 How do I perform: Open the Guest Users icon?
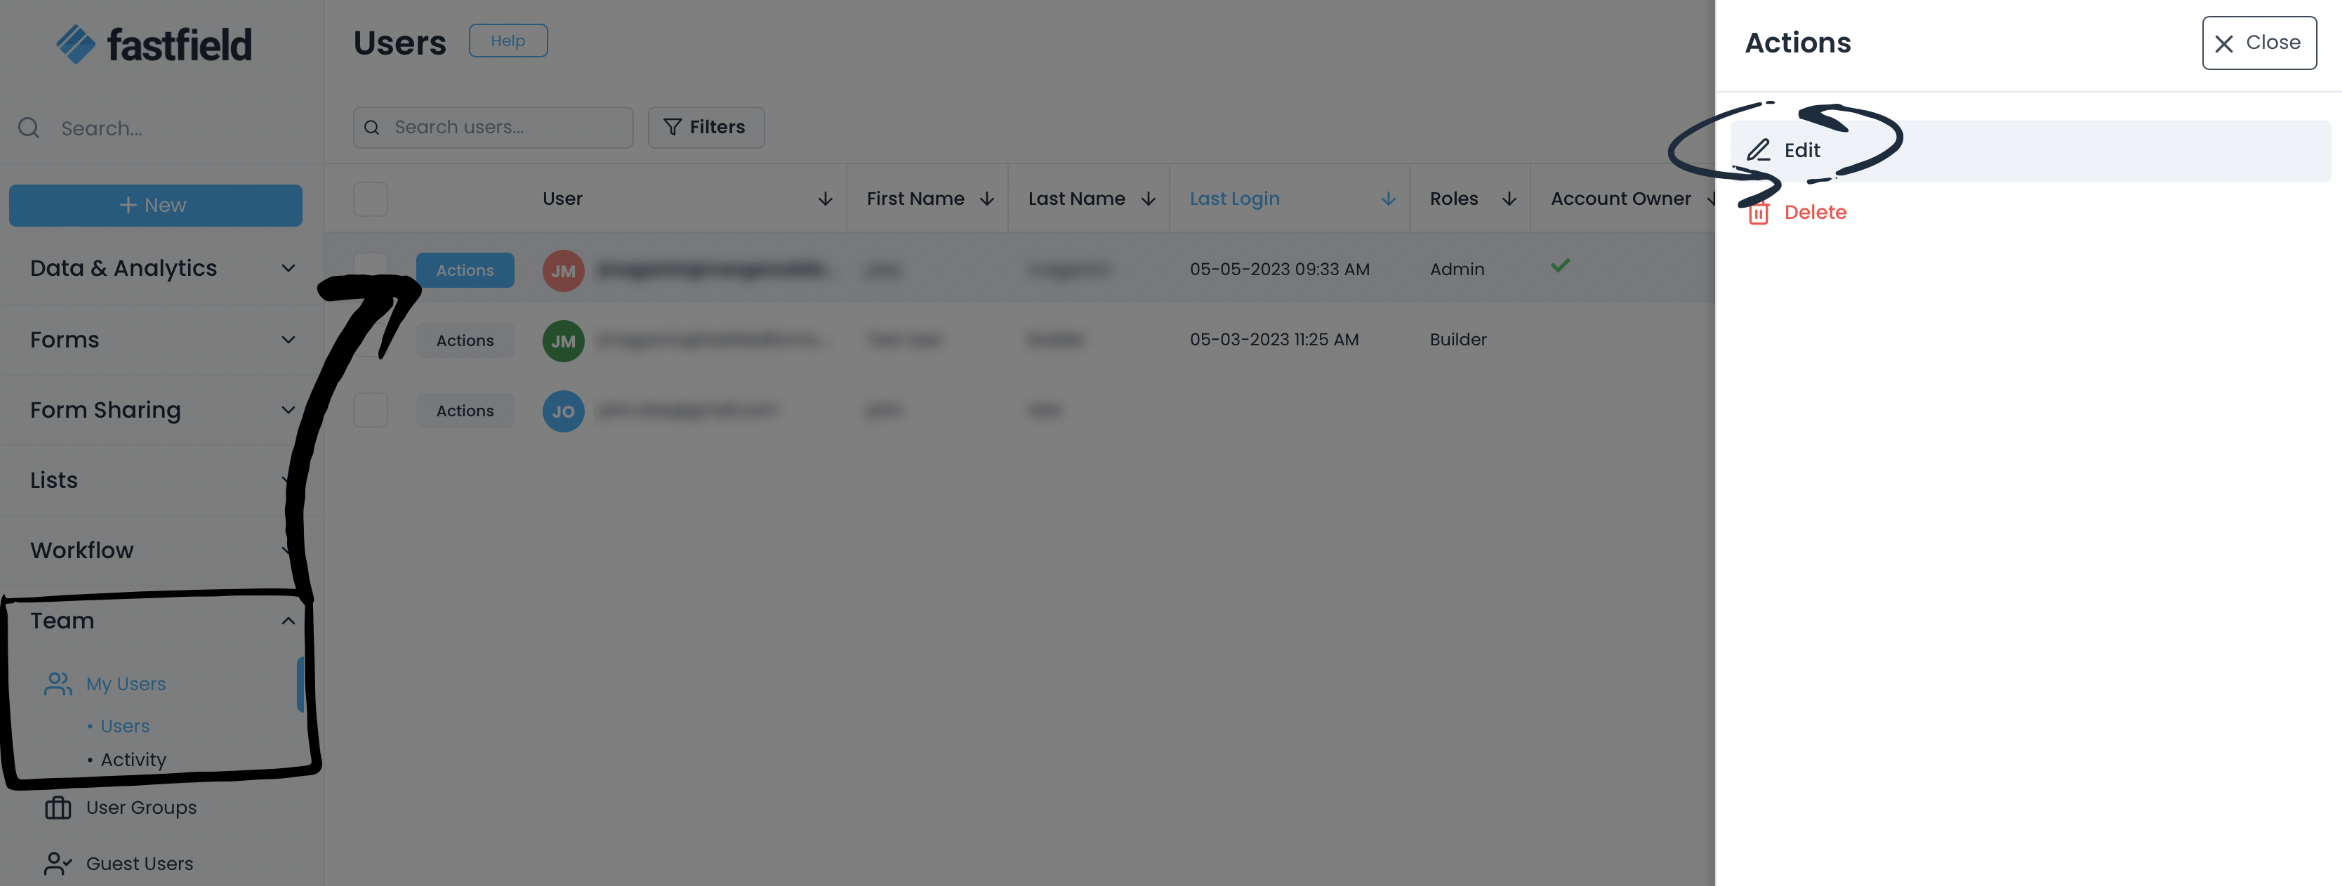pyautogui.click(x=58, y=863)
